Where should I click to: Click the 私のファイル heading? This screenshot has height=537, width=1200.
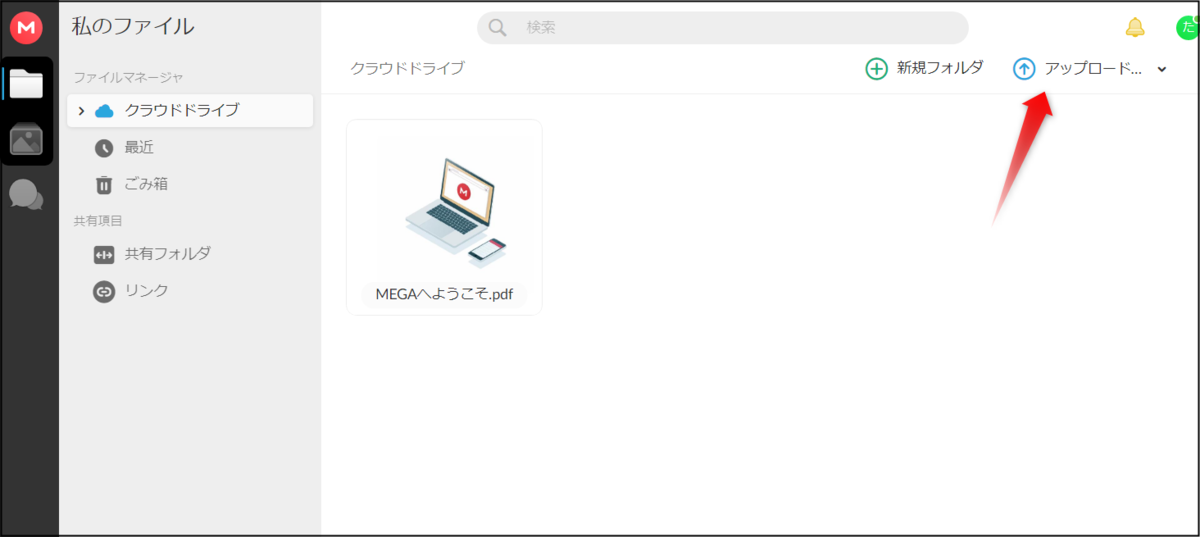(x=133, y=27)
